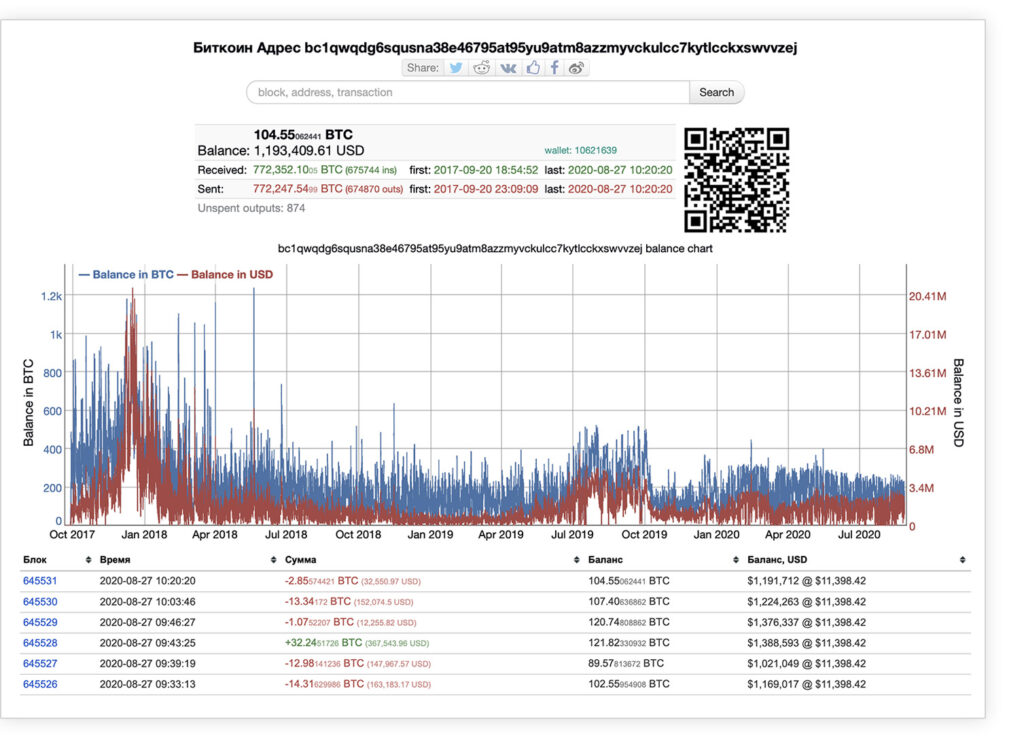Click the $1,388,593 @ $11,398.42 cell
This screenshot has width=1024, height=738.
pos(807,643)
